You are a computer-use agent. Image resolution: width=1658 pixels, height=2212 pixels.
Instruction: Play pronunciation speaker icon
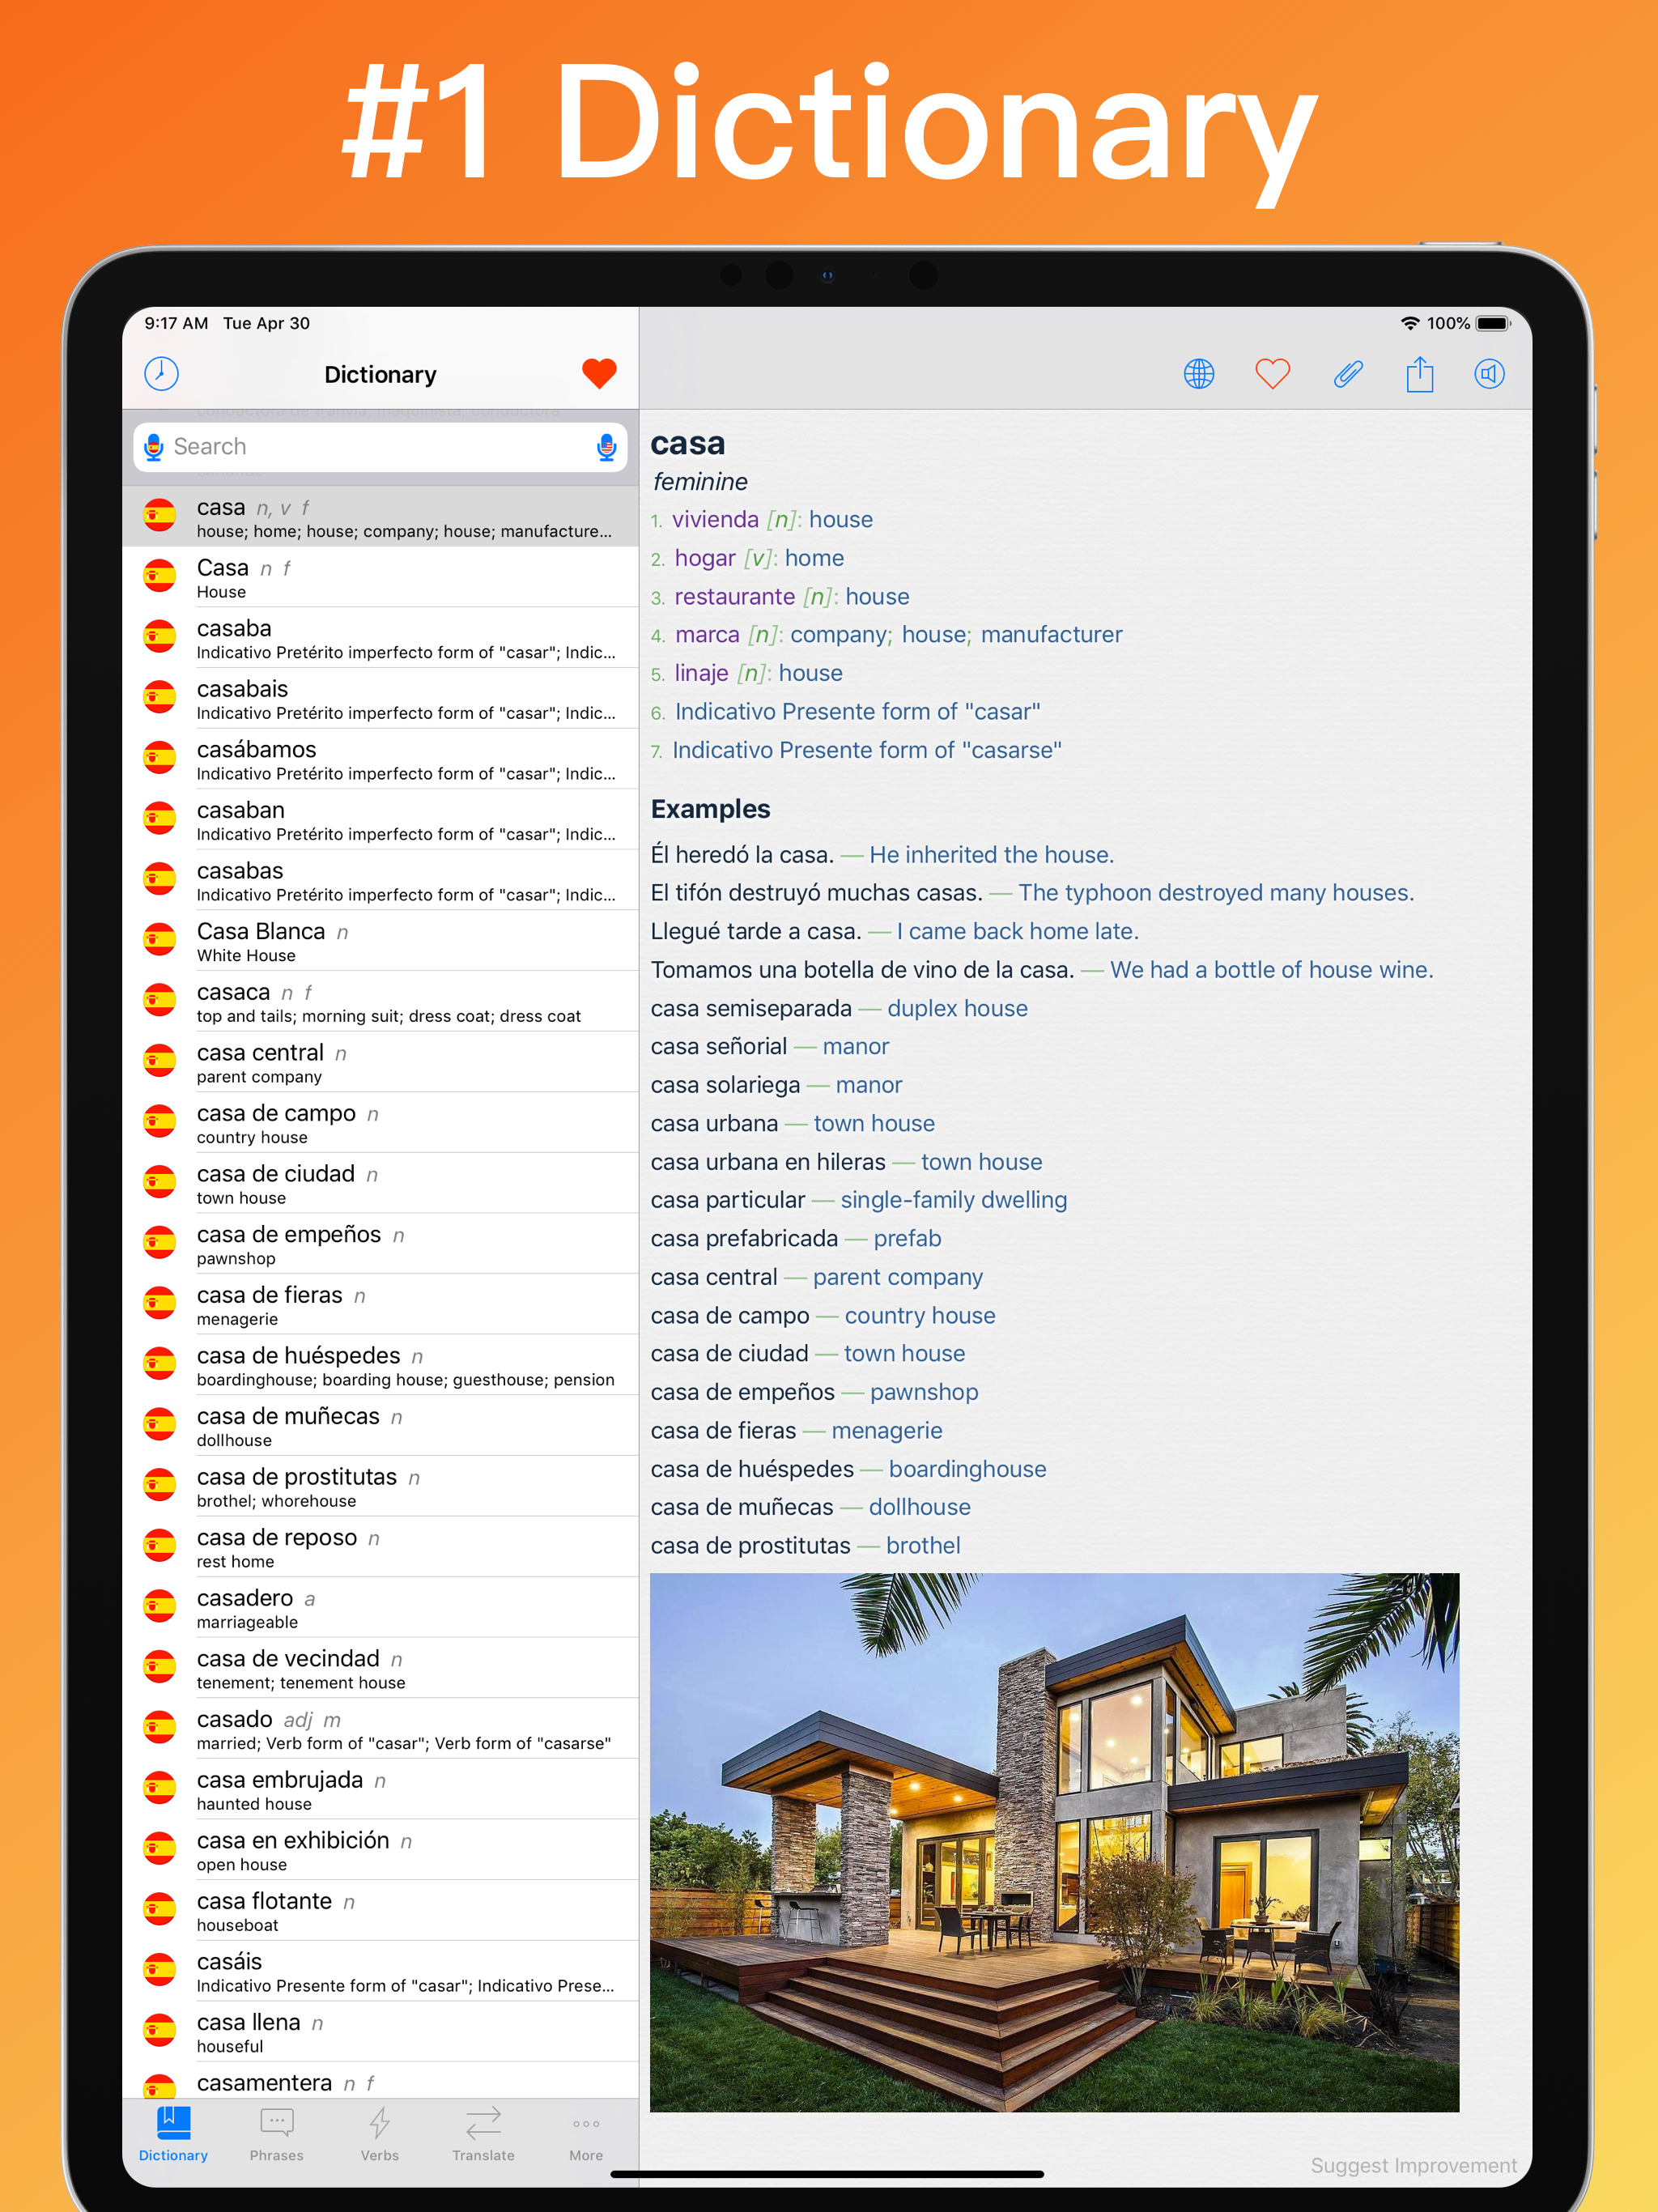(1489, 374)
